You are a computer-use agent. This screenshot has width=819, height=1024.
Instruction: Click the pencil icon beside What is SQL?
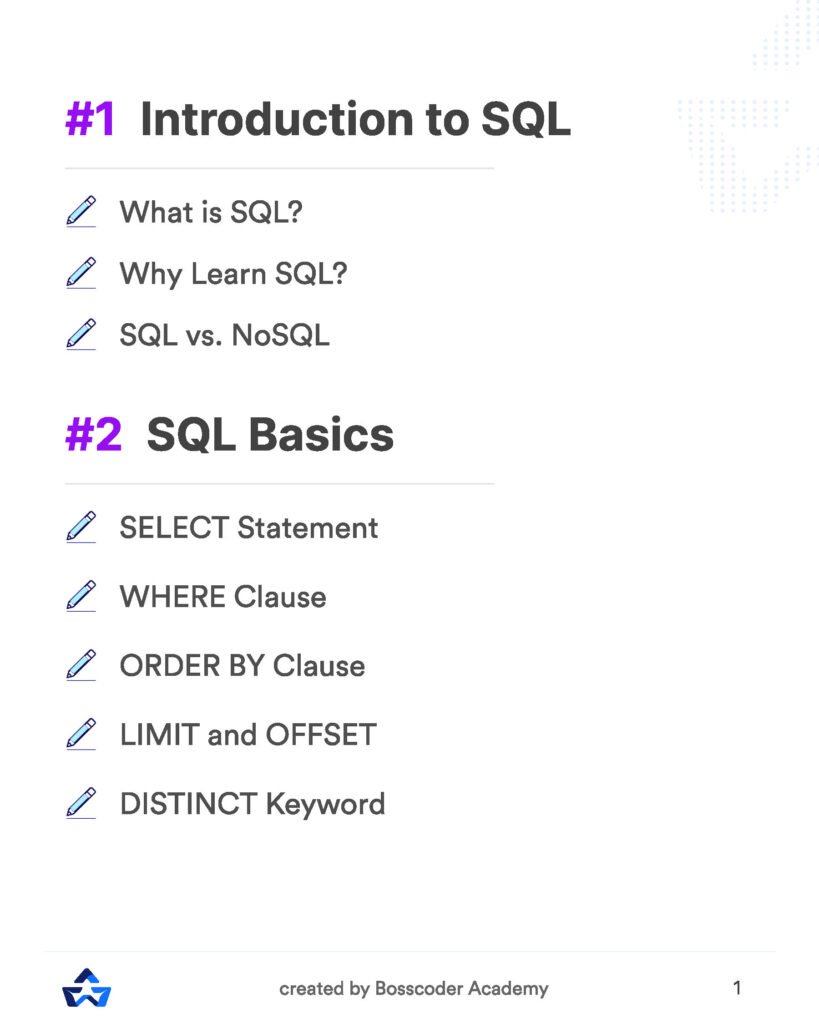click(81, 212)
